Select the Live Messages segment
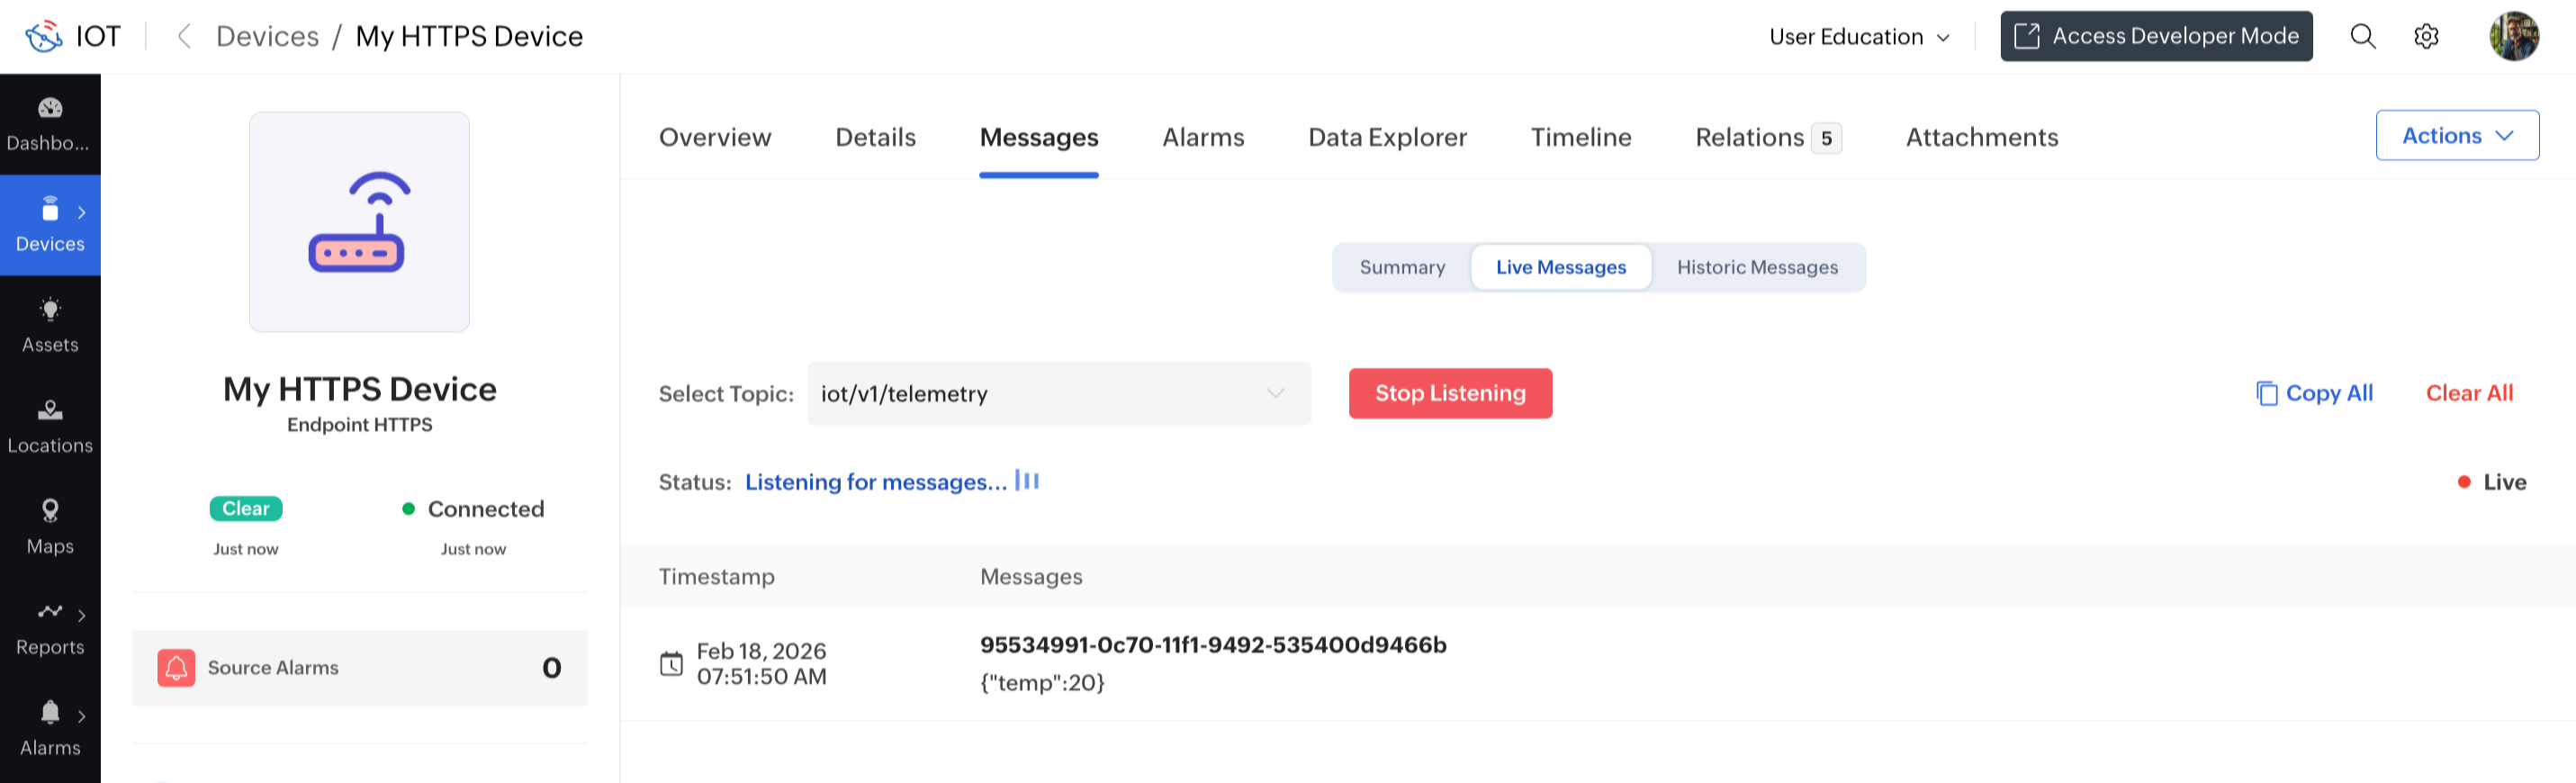Viewport: 2576px width, 783px height. pyautogui.click(x=1560, y=267)
